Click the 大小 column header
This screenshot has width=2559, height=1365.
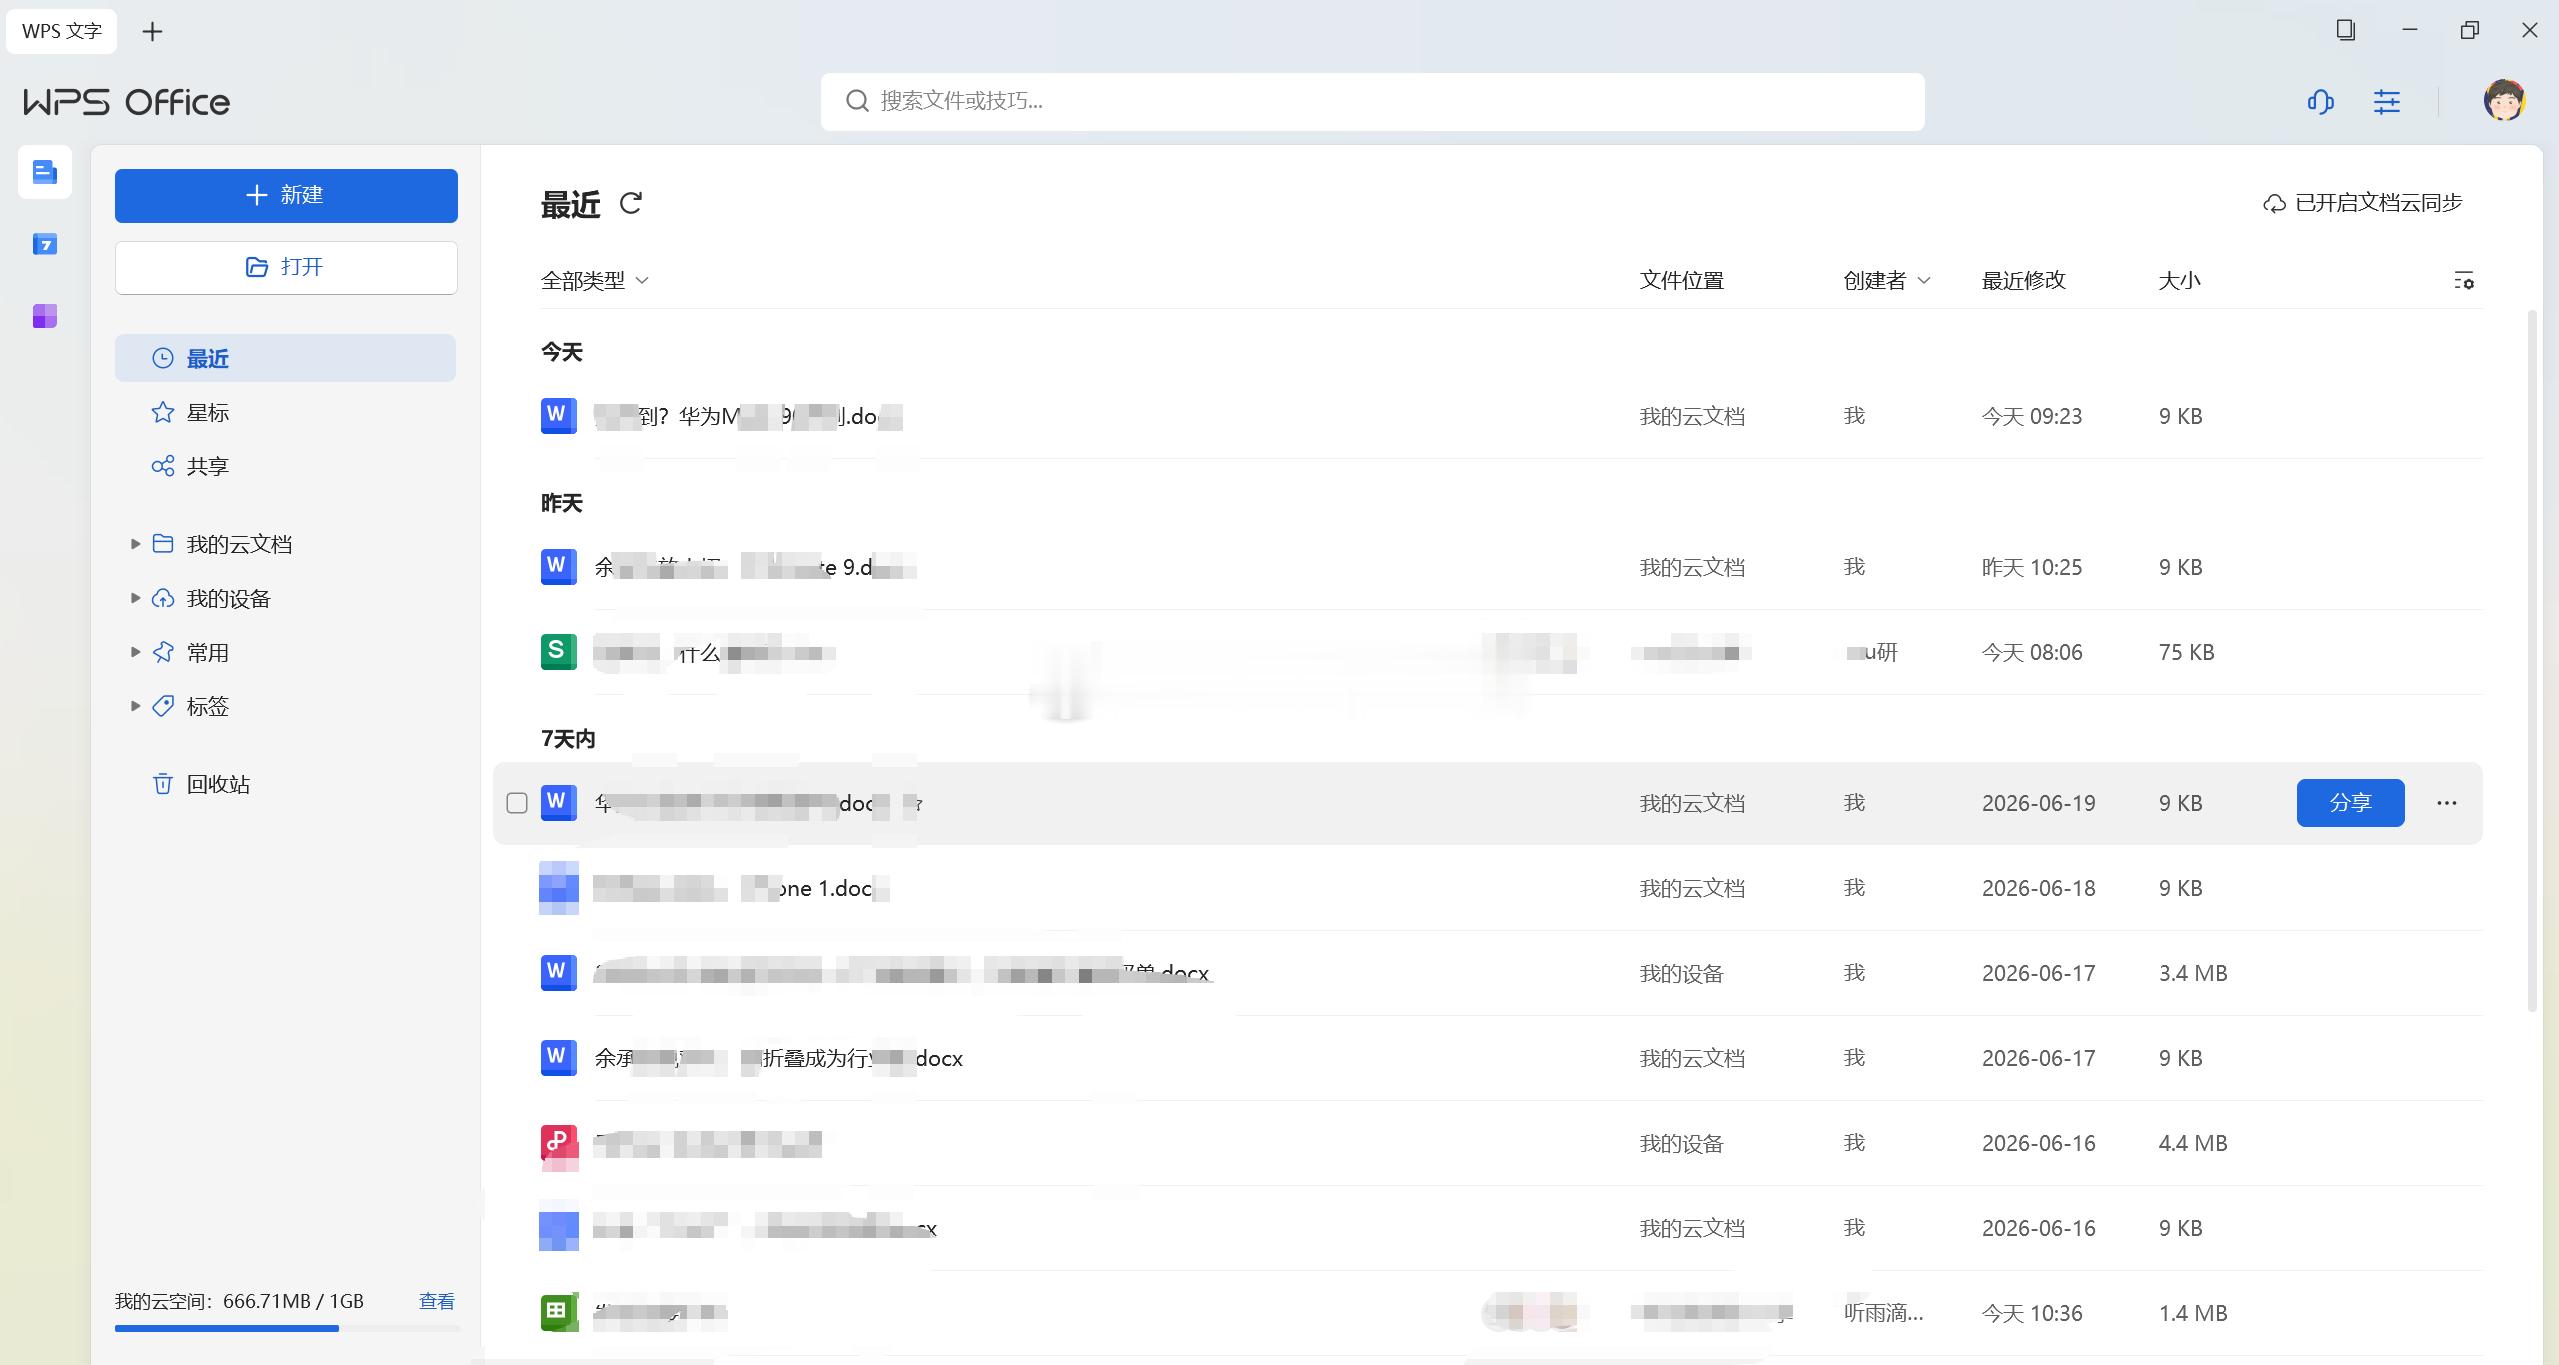point(2179,281)
